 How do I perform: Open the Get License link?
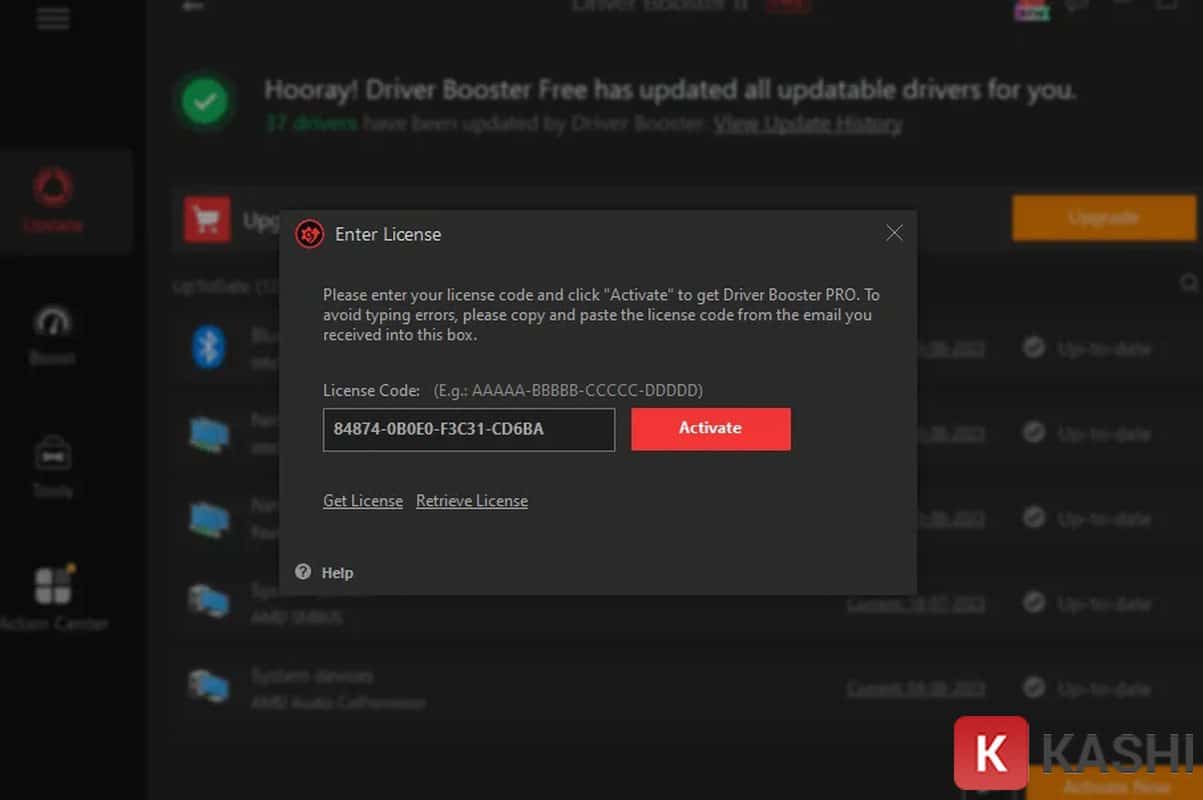(362, 500)
